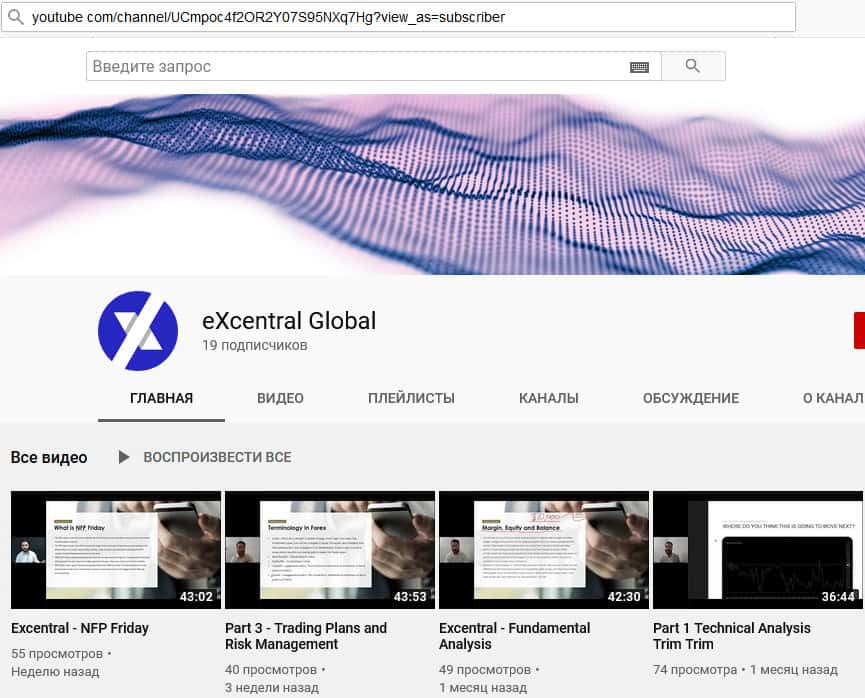This screenshot has width=865, height=698.
Task: Click the 43:53 duration badge
Action: (410, 596)
